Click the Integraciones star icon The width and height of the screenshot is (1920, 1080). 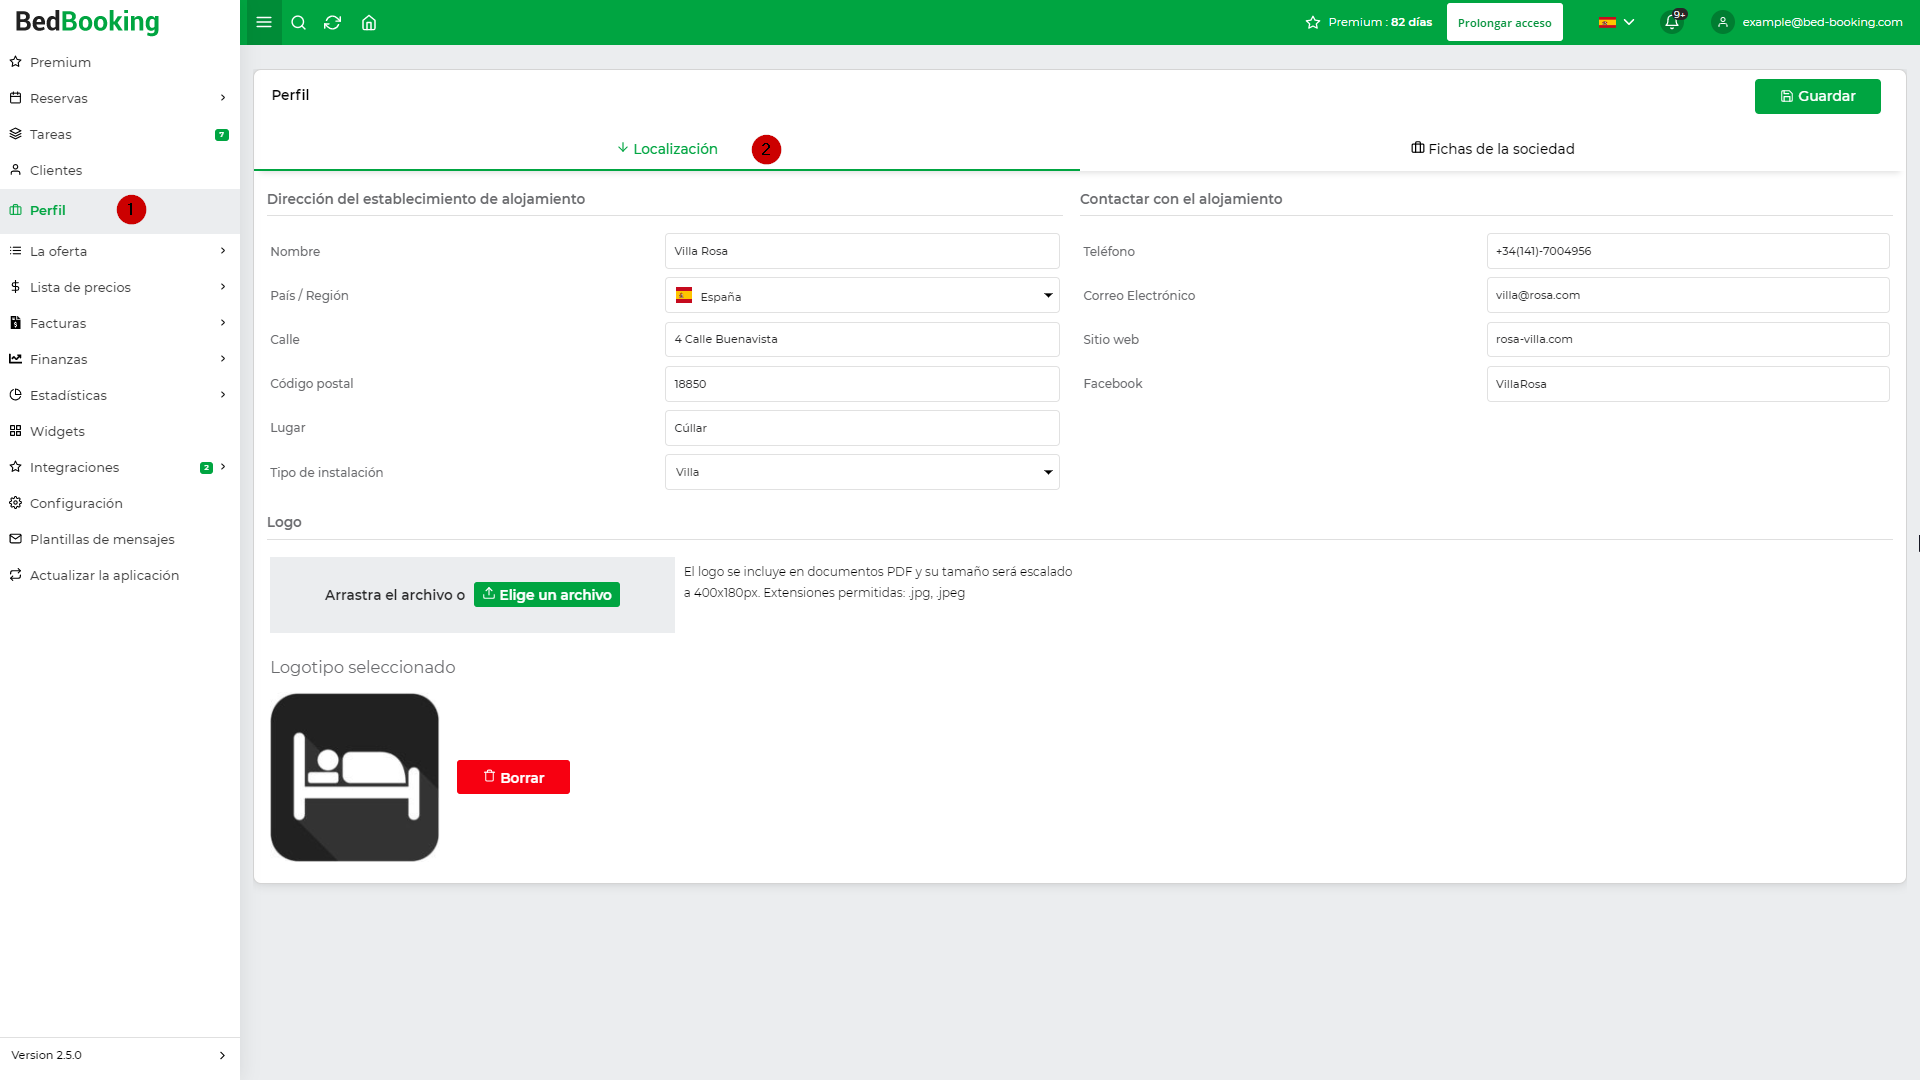coord(15,467)
